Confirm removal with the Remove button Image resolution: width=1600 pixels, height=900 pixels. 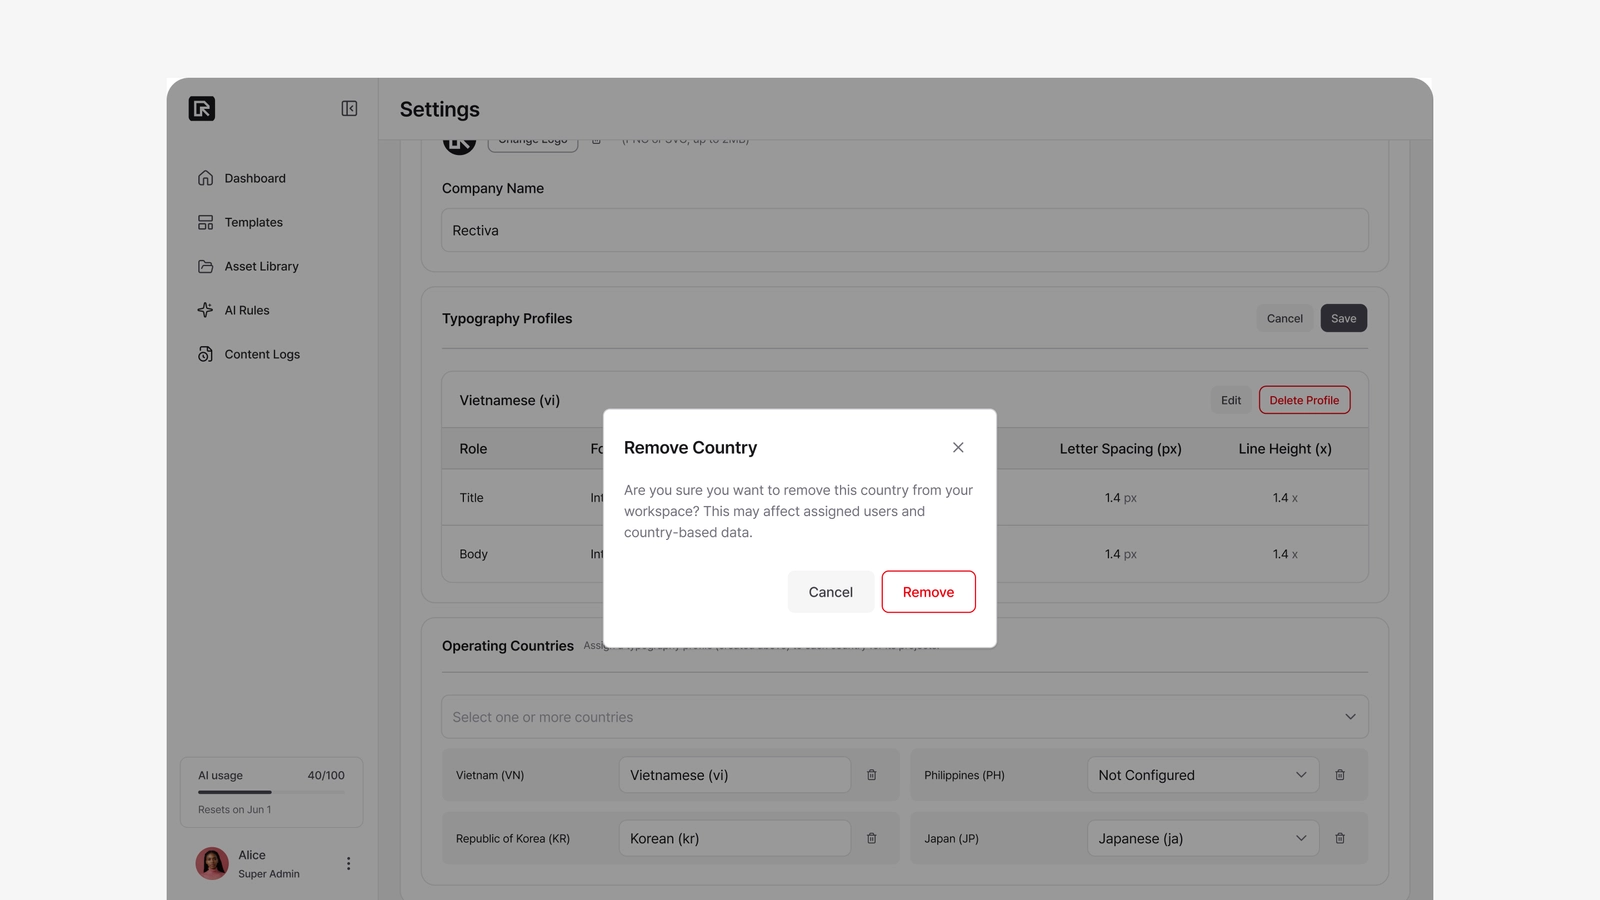tap(928, 592)
